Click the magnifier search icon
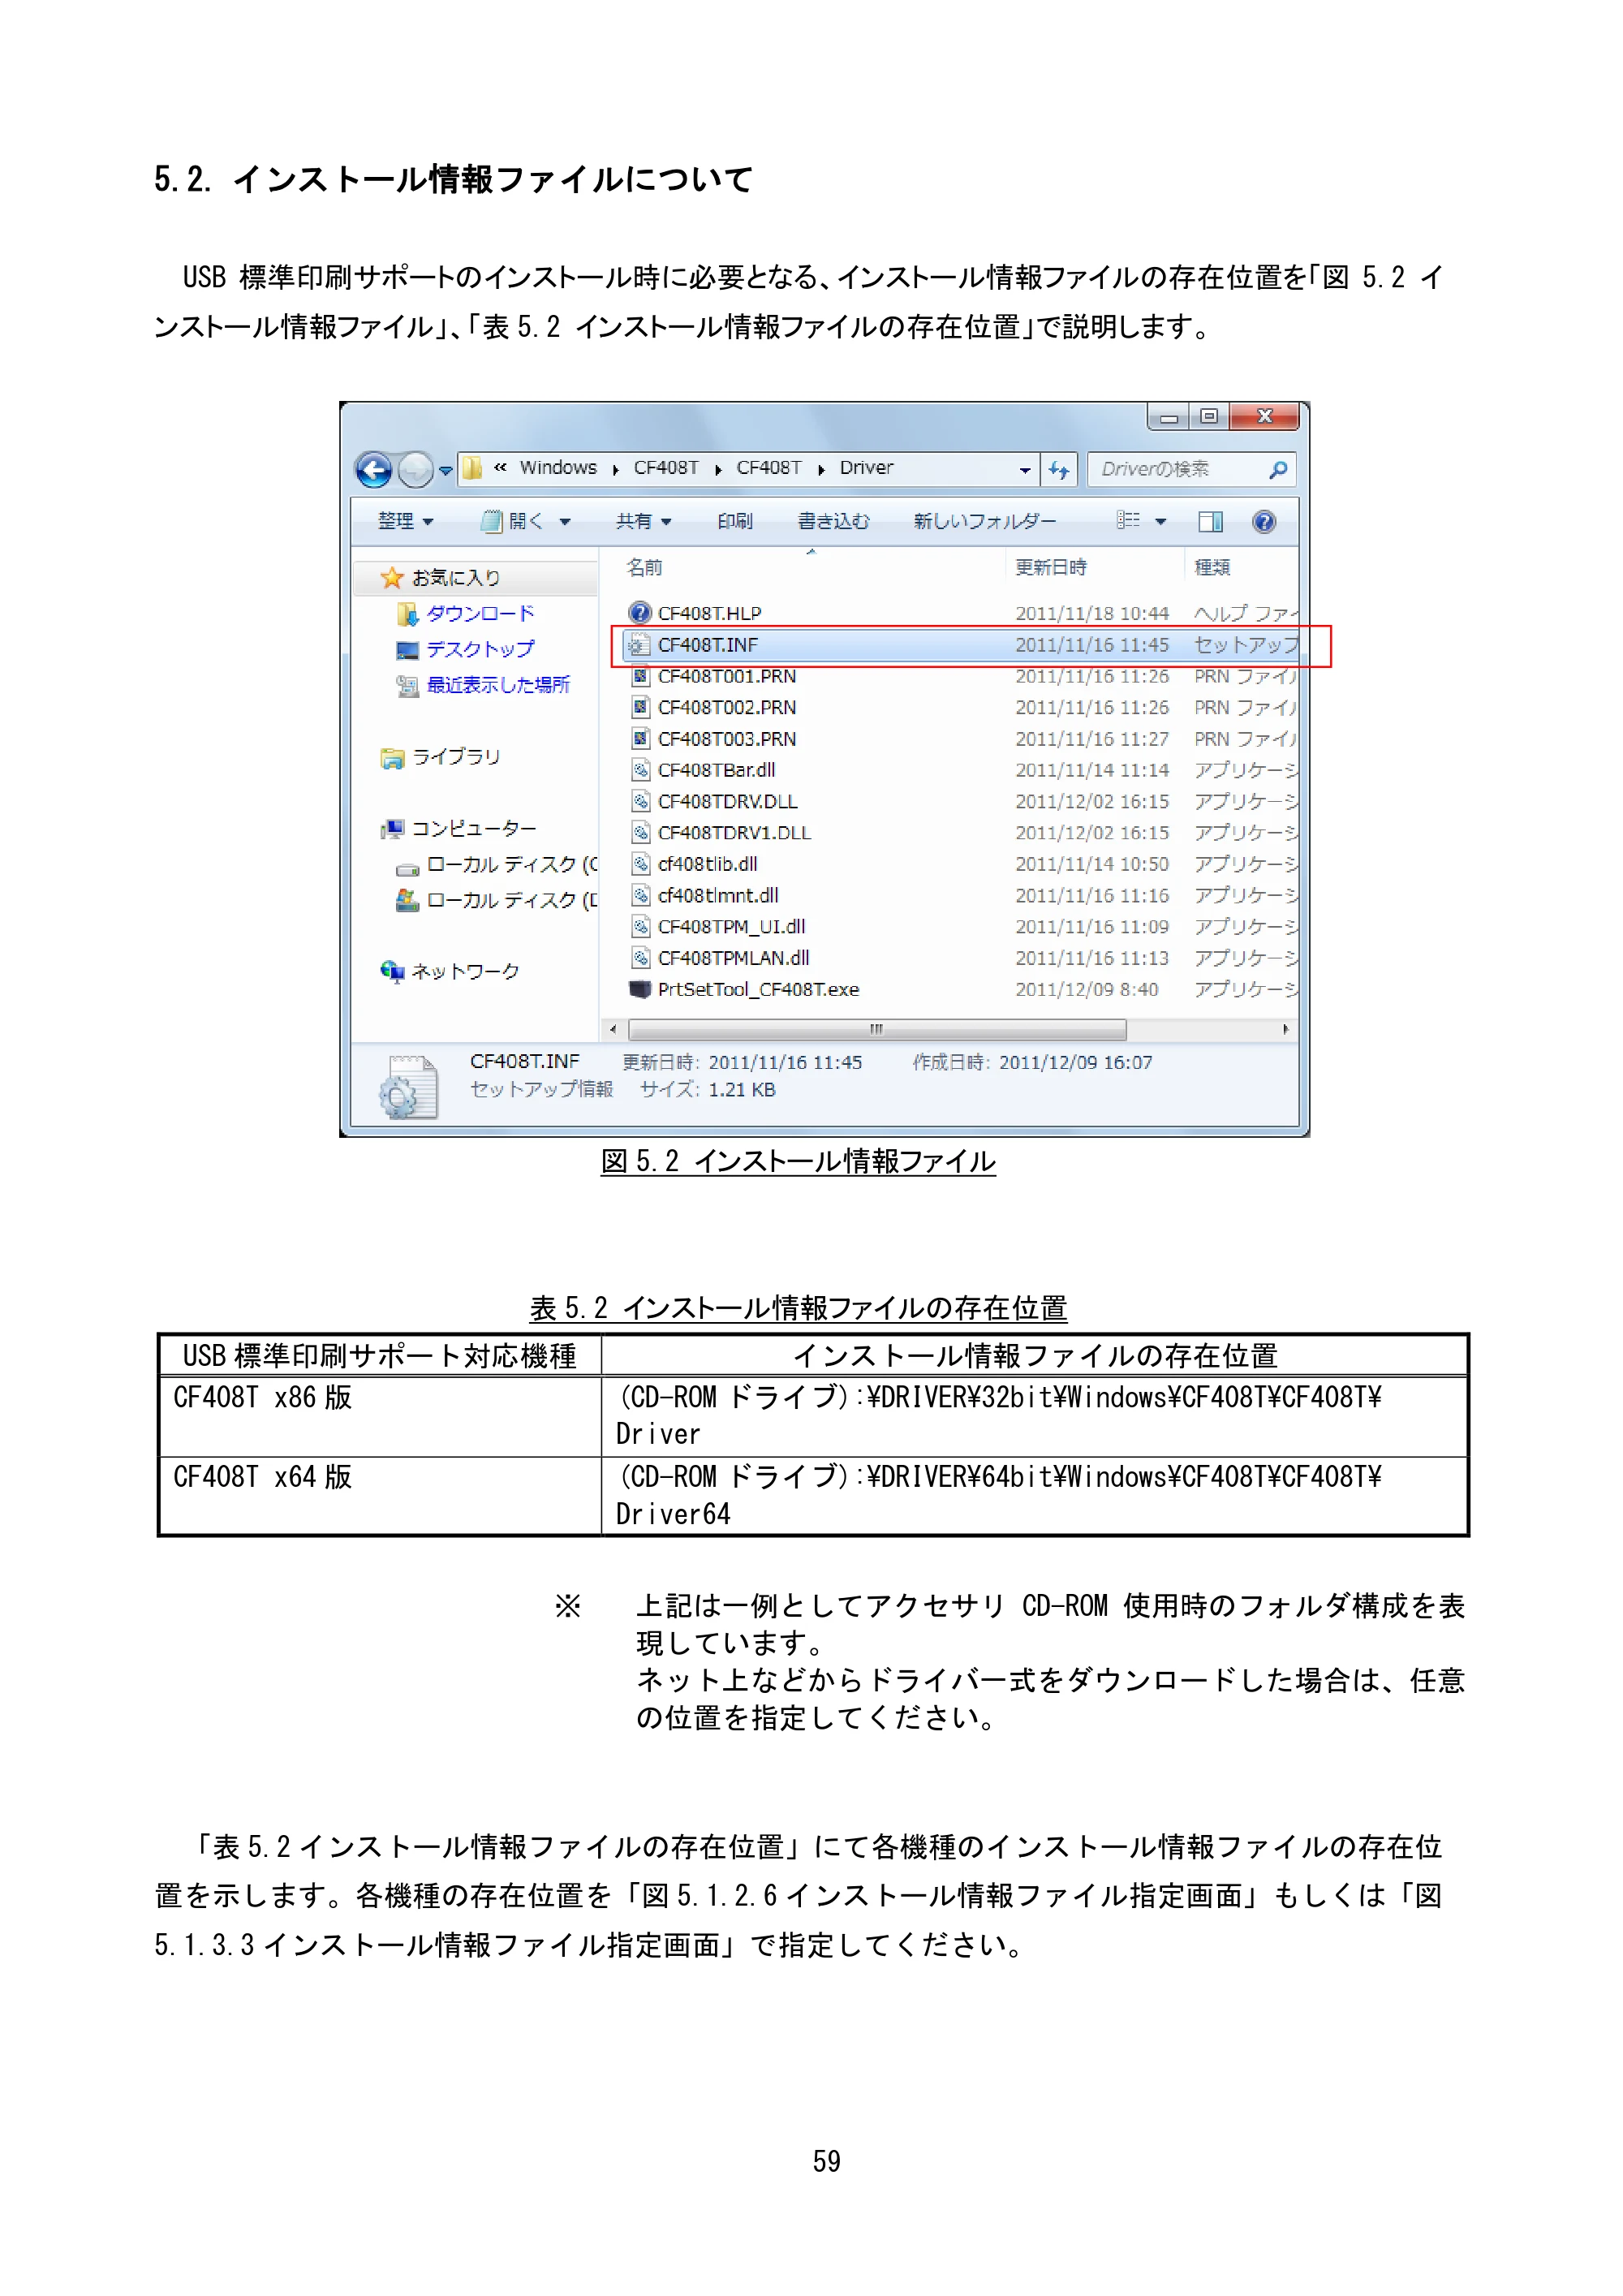Image resolution: width=1623 pixels, height=2296 pixels. click(x=1278, y=469)
